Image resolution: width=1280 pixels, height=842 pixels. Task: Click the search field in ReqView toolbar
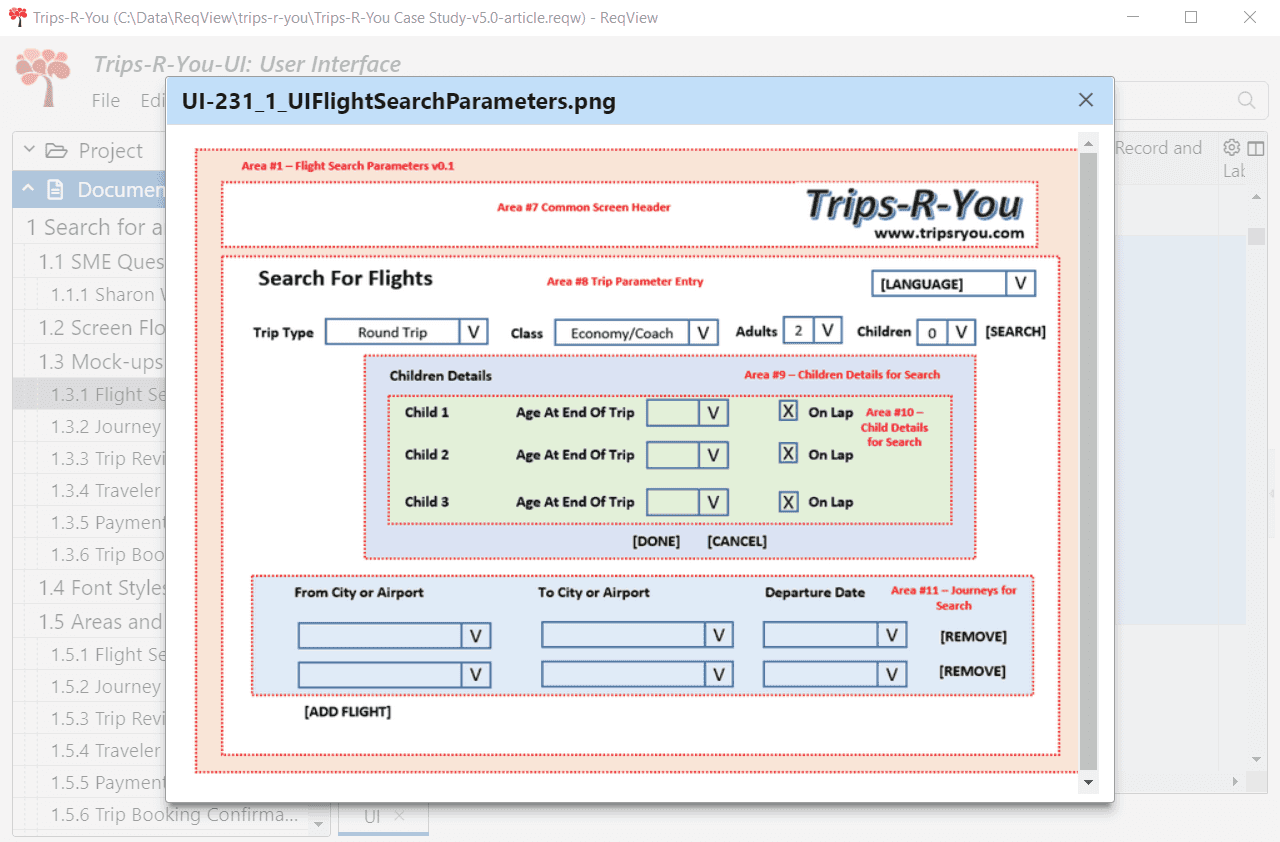1190,100
